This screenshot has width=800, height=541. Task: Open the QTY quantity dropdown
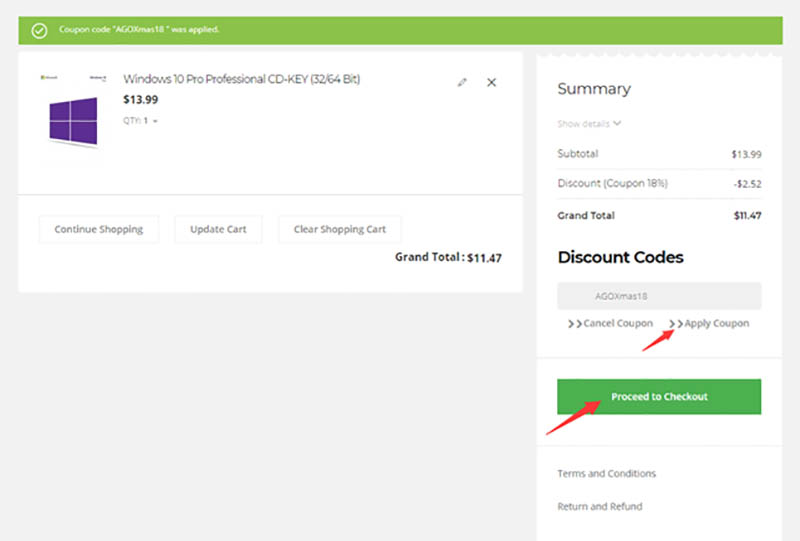click(x=140, y=120)
